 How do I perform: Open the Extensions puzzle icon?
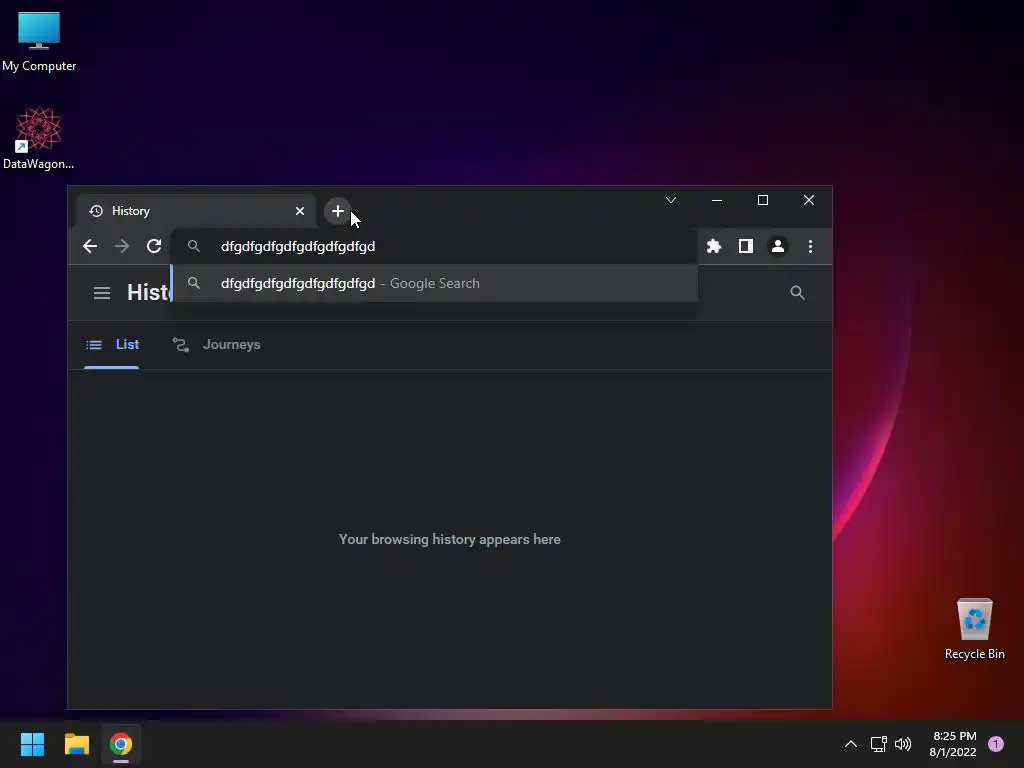[714, 246]
